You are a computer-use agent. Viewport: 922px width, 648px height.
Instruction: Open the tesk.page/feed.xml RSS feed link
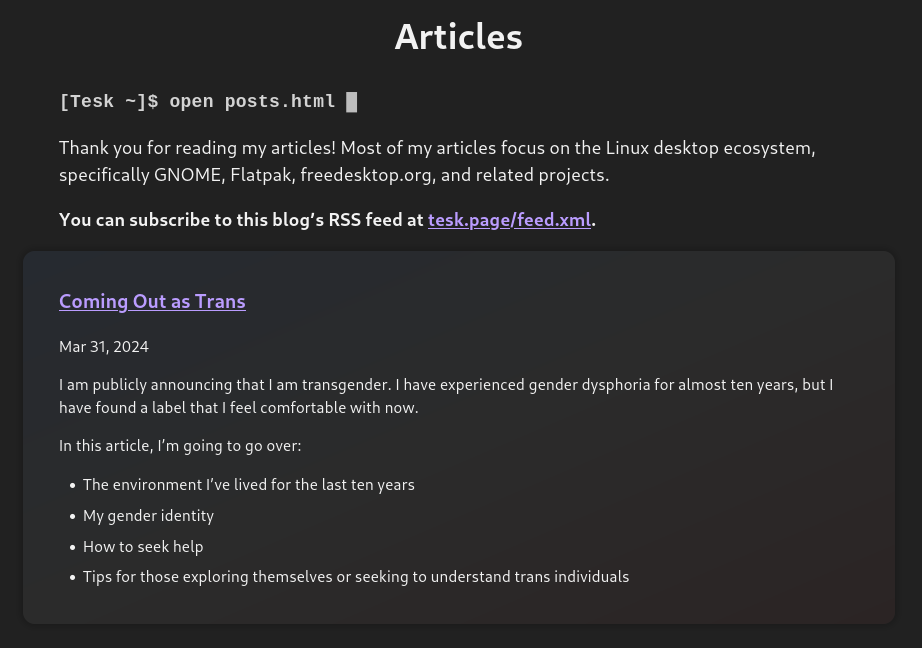pyautogui.click(x=509, y=220)
